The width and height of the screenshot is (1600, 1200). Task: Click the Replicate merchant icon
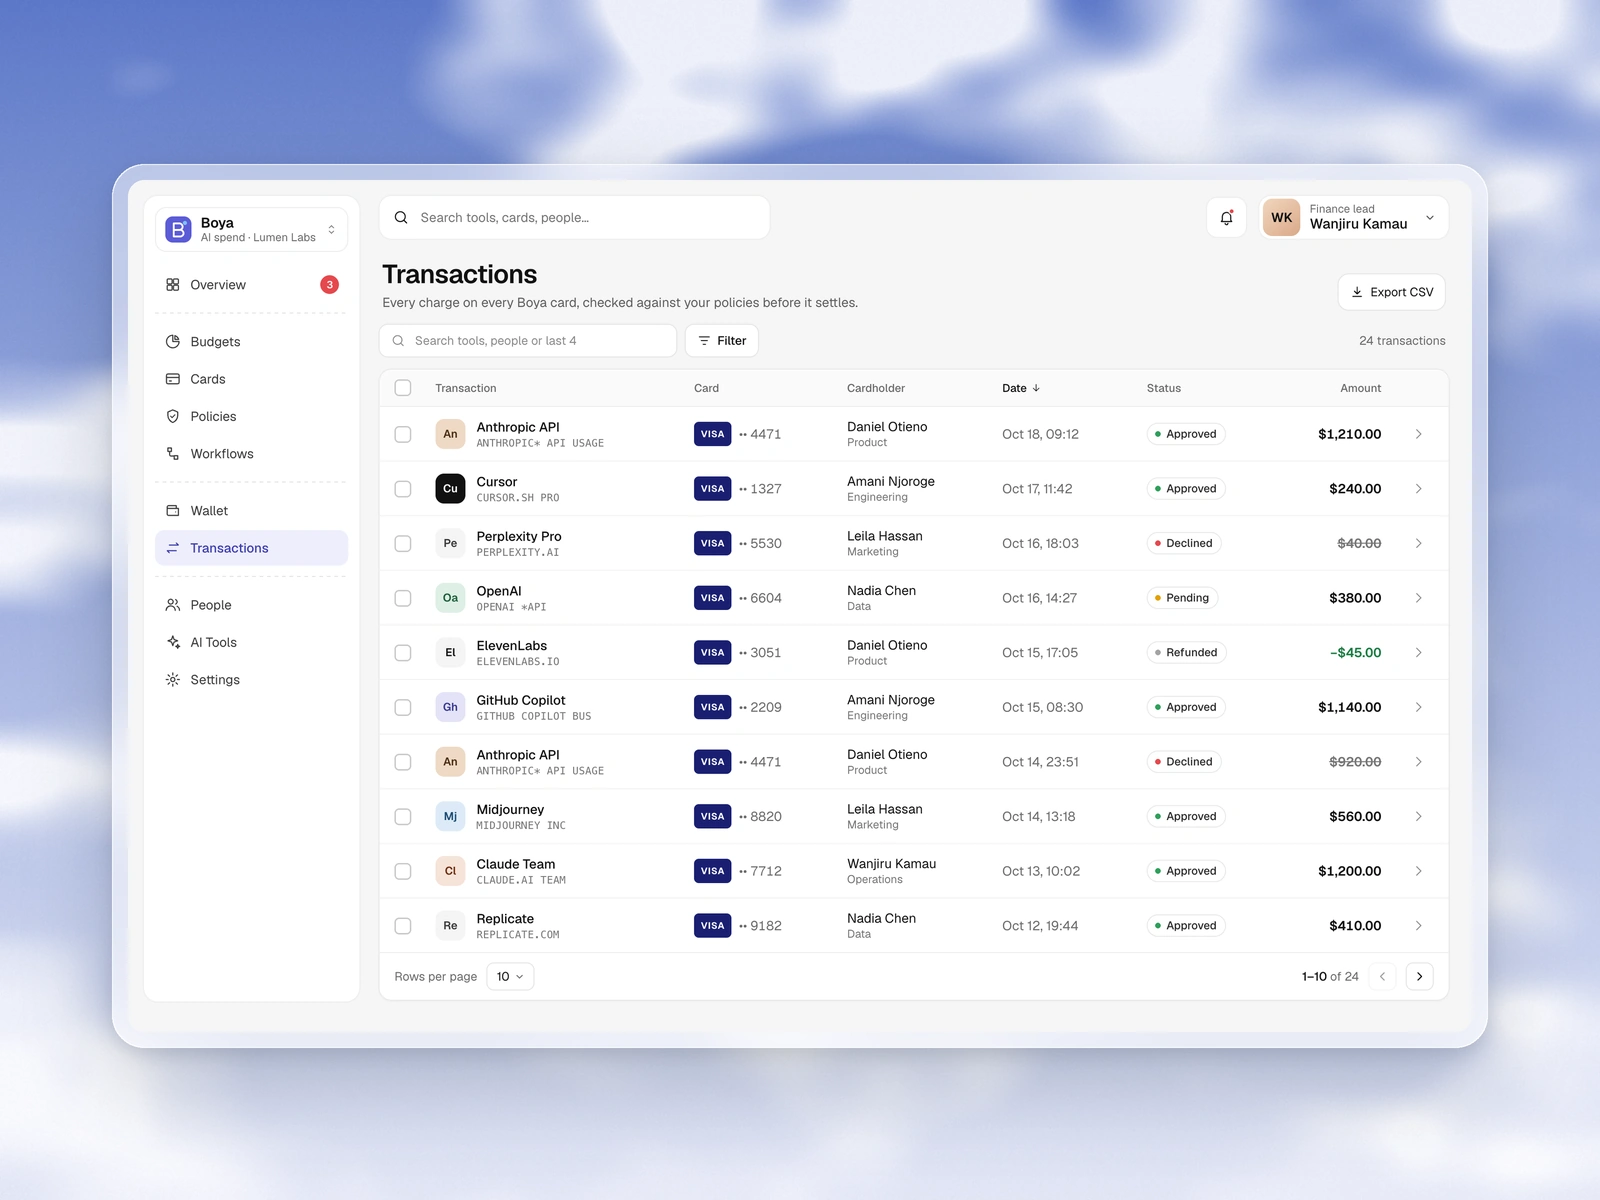pyautogui.click(x=450, y=926)
